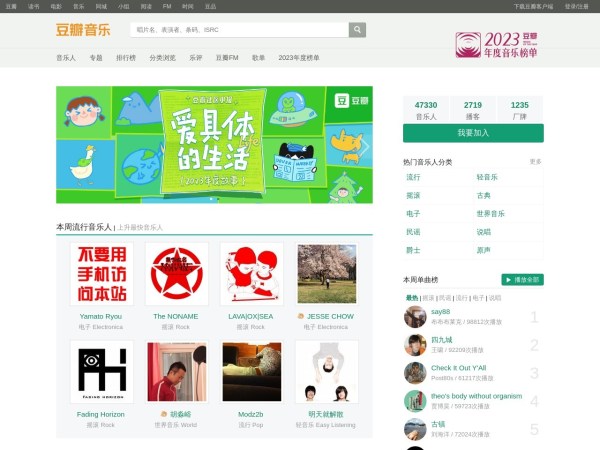Open Fading Horizon logo thumbnail

[x=101, y=371]
